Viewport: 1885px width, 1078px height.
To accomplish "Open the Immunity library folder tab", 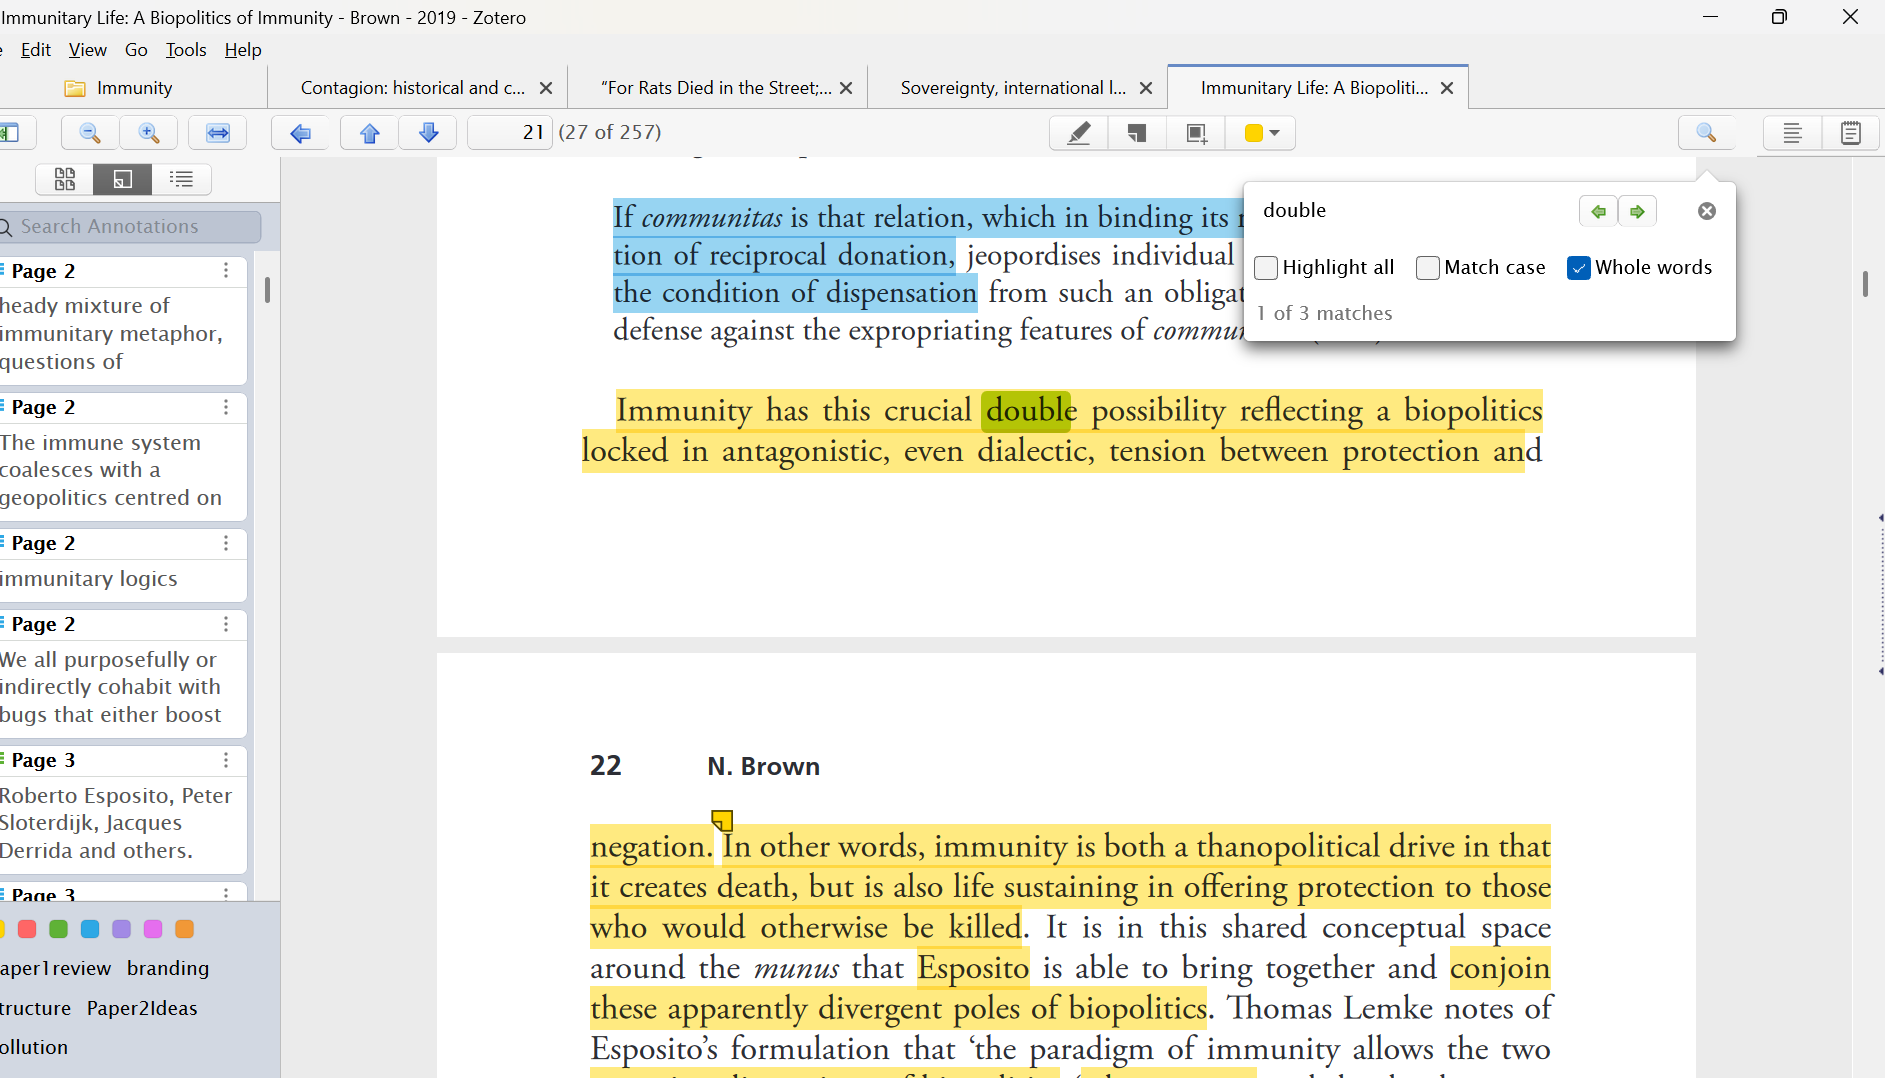I will (x=119, y=88).
